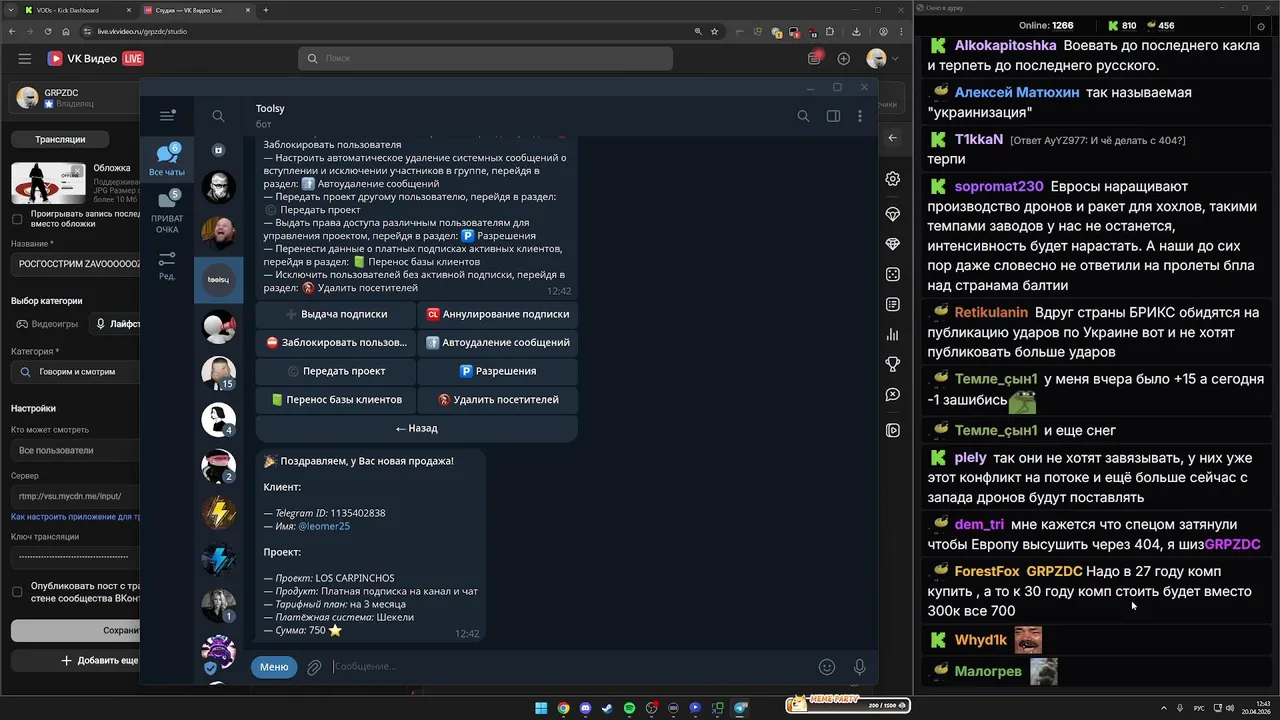Focus the VK Видео Поиск search field

485,59
